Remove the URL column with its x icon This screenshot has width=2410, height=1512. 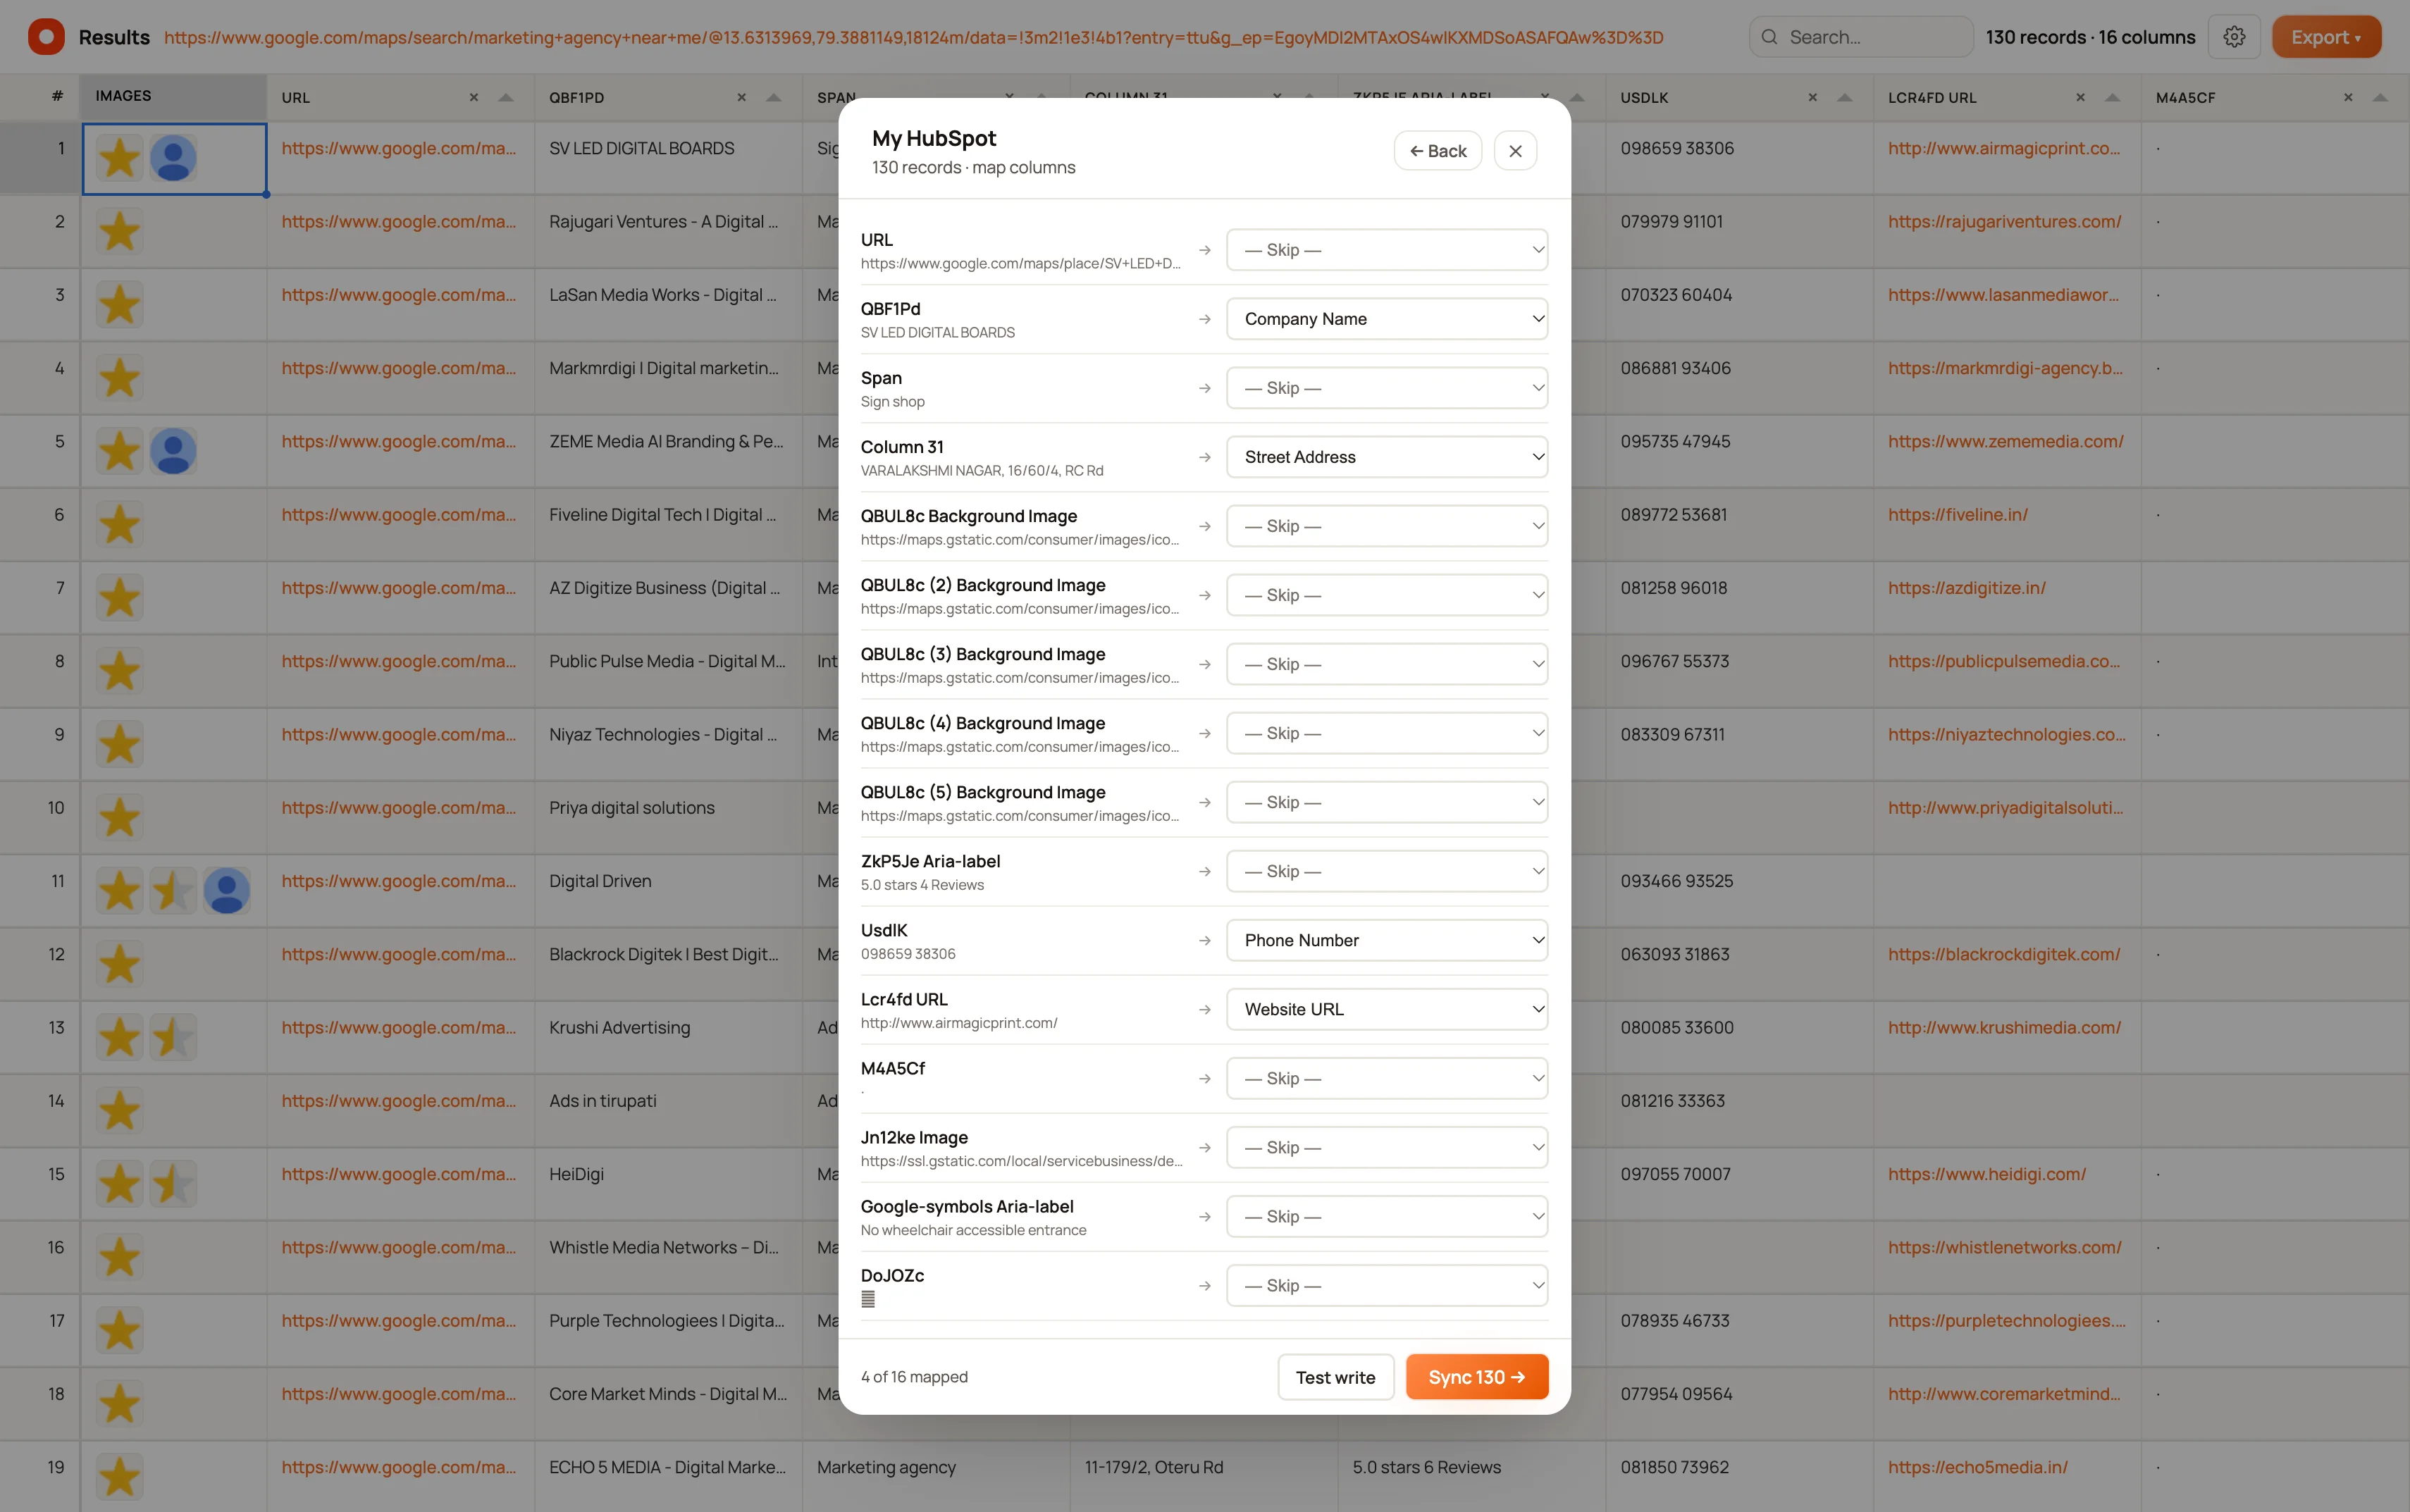pyautogui.click(x=474, y=97)
